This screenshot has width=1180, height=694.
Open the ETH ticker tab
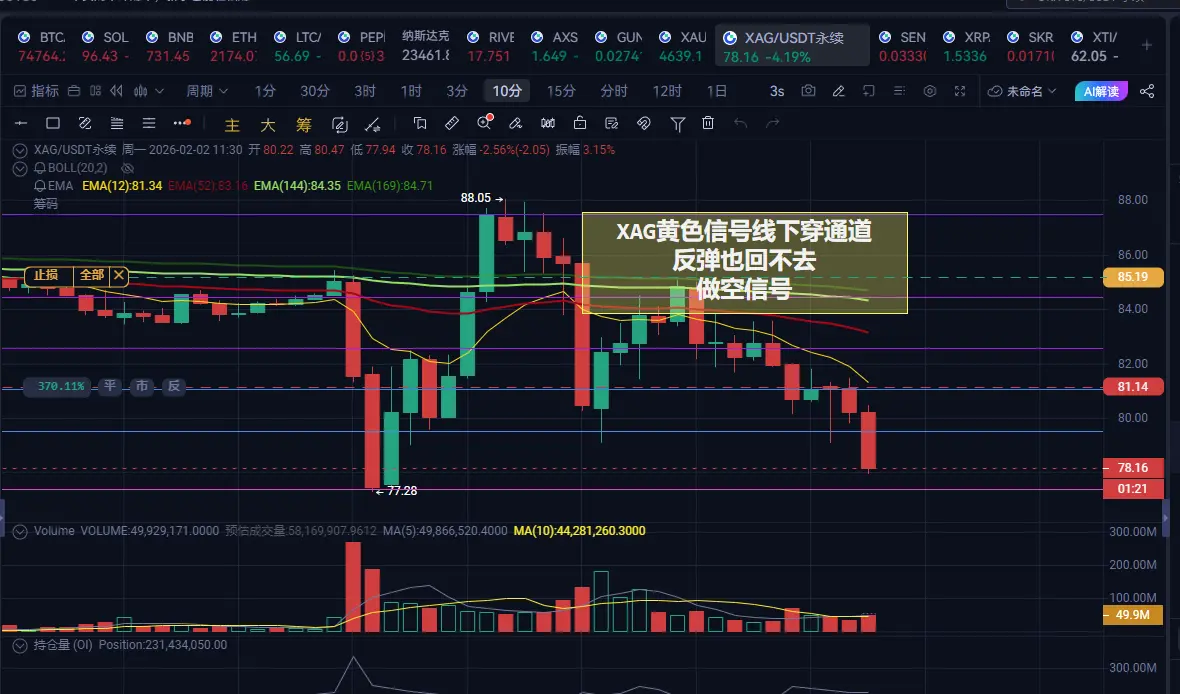tap(234, 46)
